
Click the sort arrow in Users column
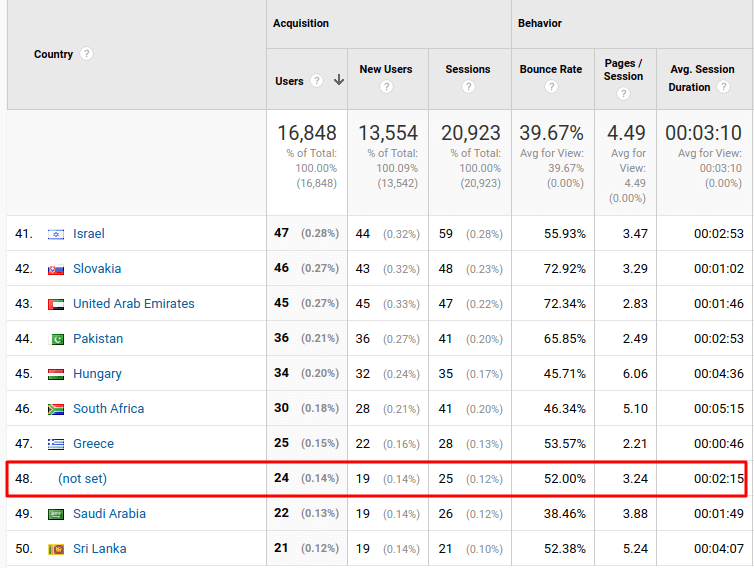339,81
